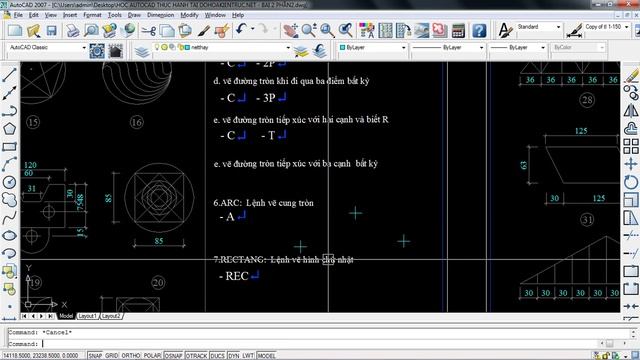Open the Standard text style dropdown
This screenshot has height=360, width=640.
point(539,27)
